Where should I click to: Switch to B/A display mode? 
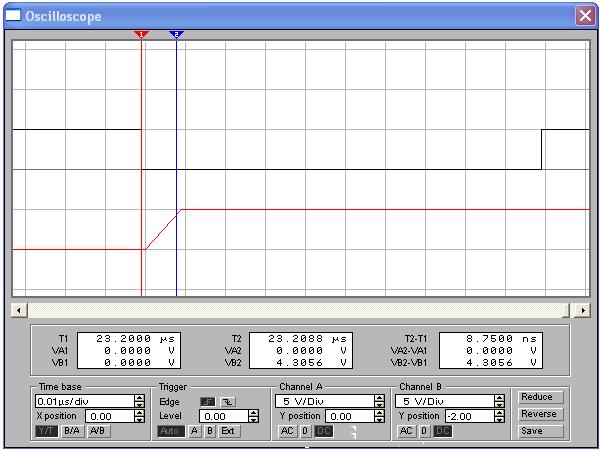[72, 431]
